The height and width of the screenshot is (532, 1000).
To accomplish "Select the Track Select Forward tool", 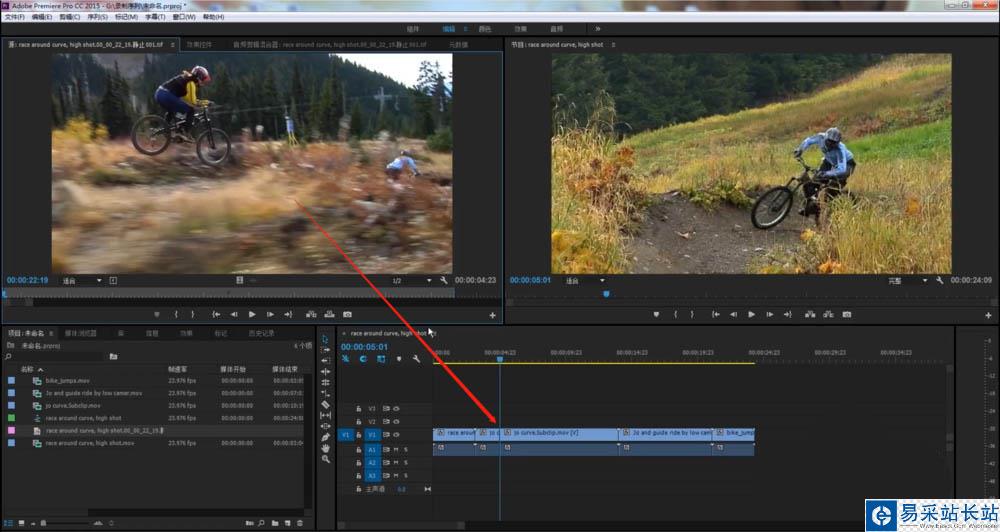I will 325,350.
